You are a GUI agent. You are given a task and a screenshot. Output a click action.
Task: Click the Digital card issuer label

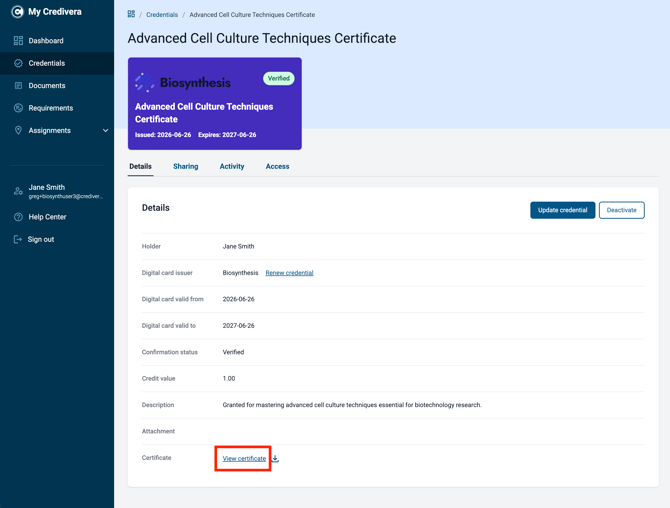coord(167,273)
